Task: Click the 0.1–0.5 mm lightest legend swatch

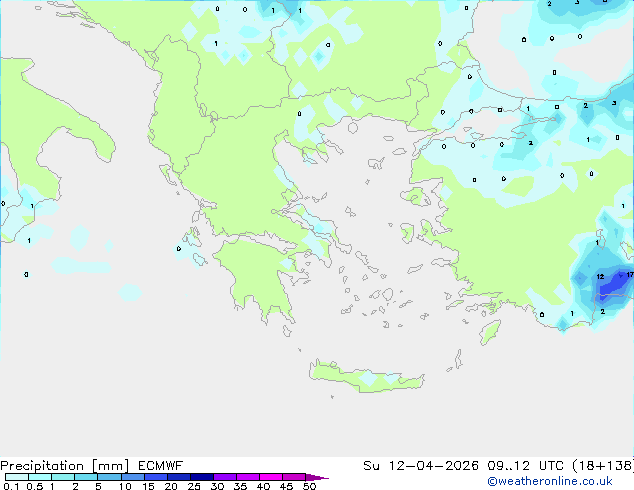Action: click(x=17, y=477)
